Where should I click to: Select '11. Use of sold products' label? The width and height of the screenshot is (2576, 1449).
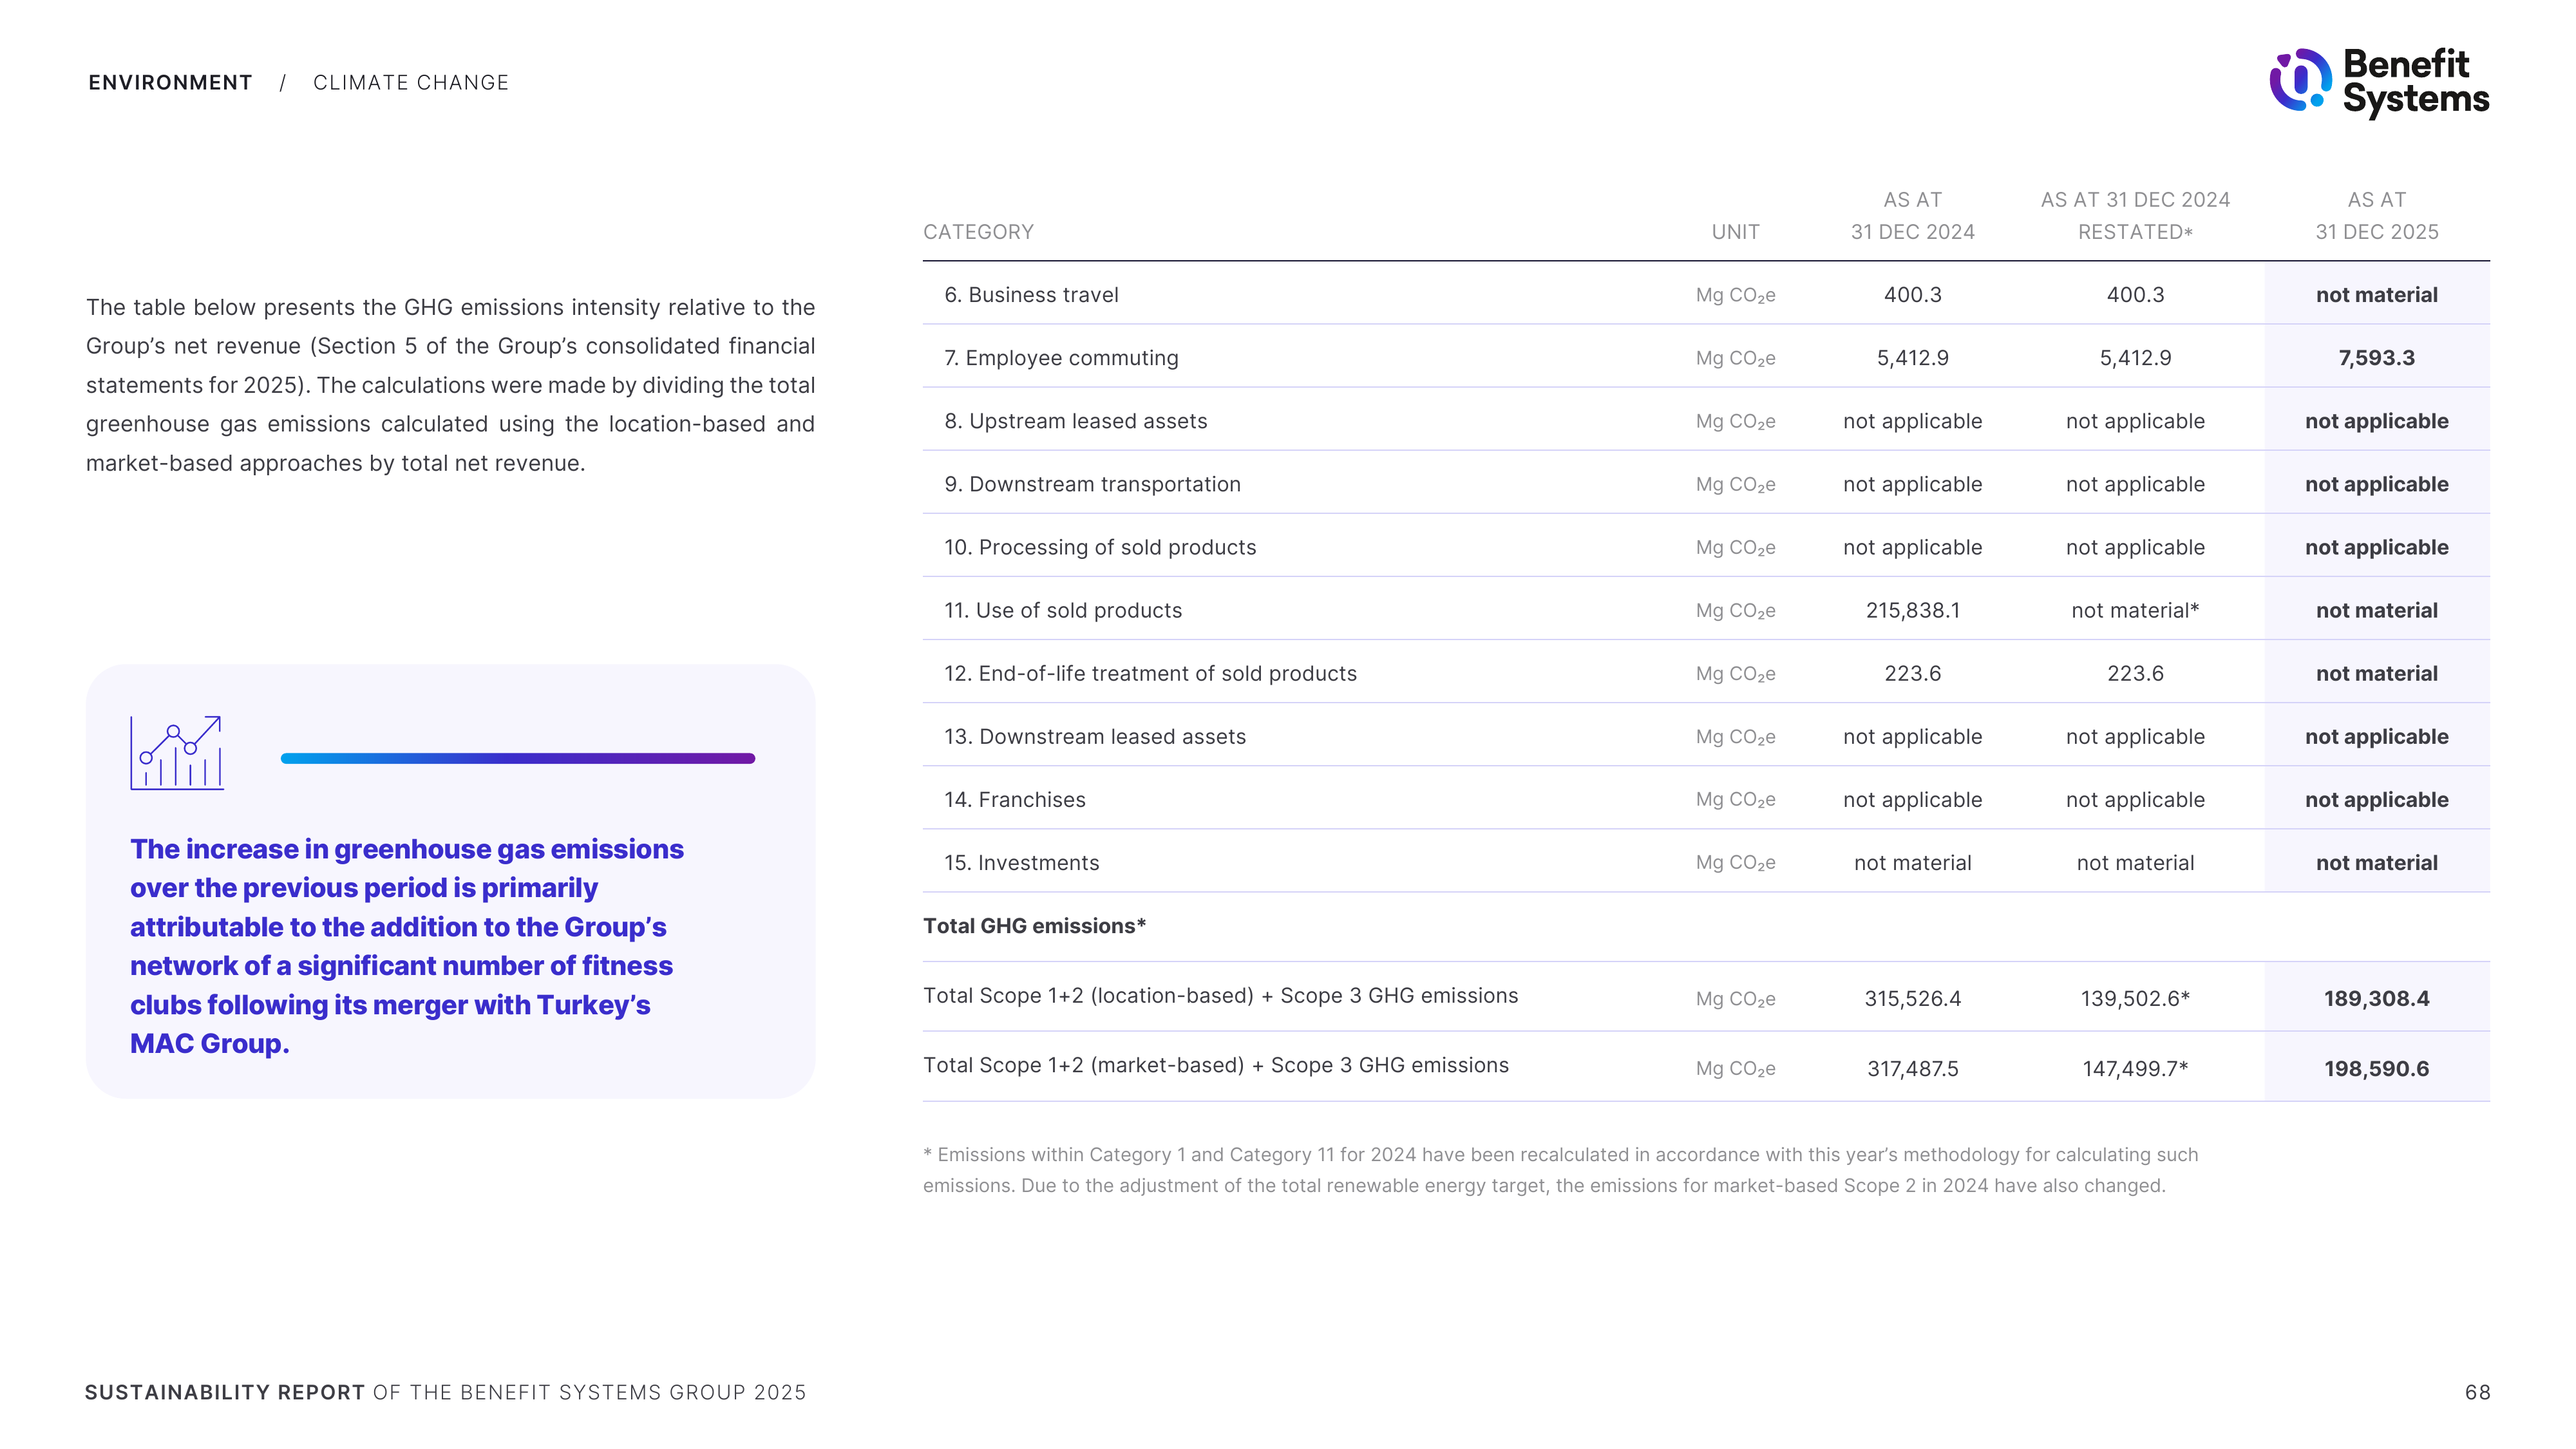click(1063, 610)
